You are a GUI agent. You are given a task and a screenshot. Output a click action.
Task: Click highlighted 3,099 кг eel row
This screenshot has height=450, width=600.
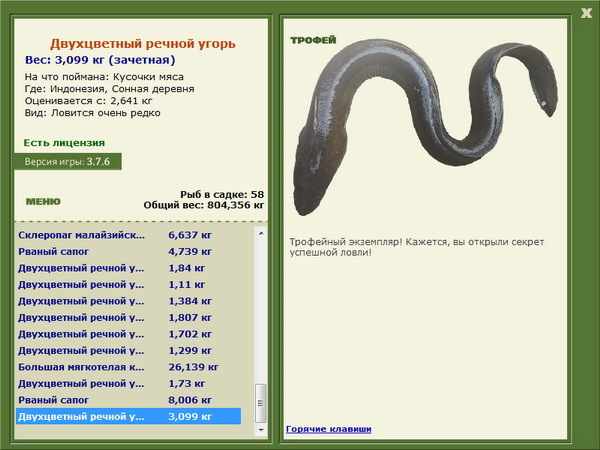129,416
